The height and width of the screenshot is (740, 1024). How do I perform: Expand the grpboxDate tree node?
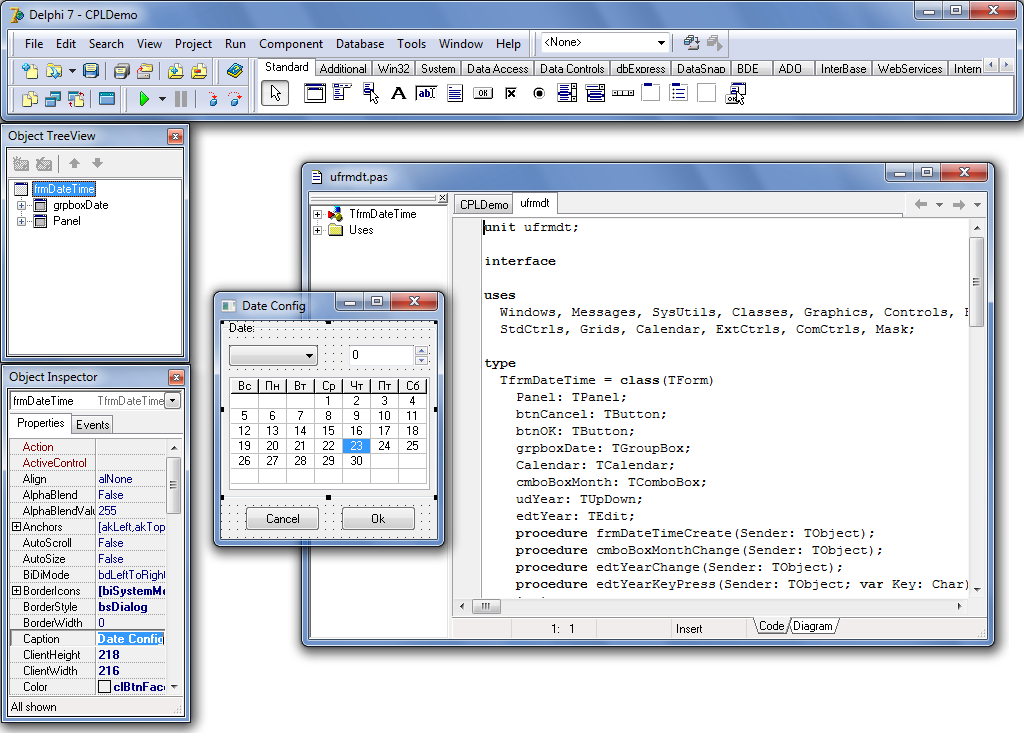click(22, 205)
